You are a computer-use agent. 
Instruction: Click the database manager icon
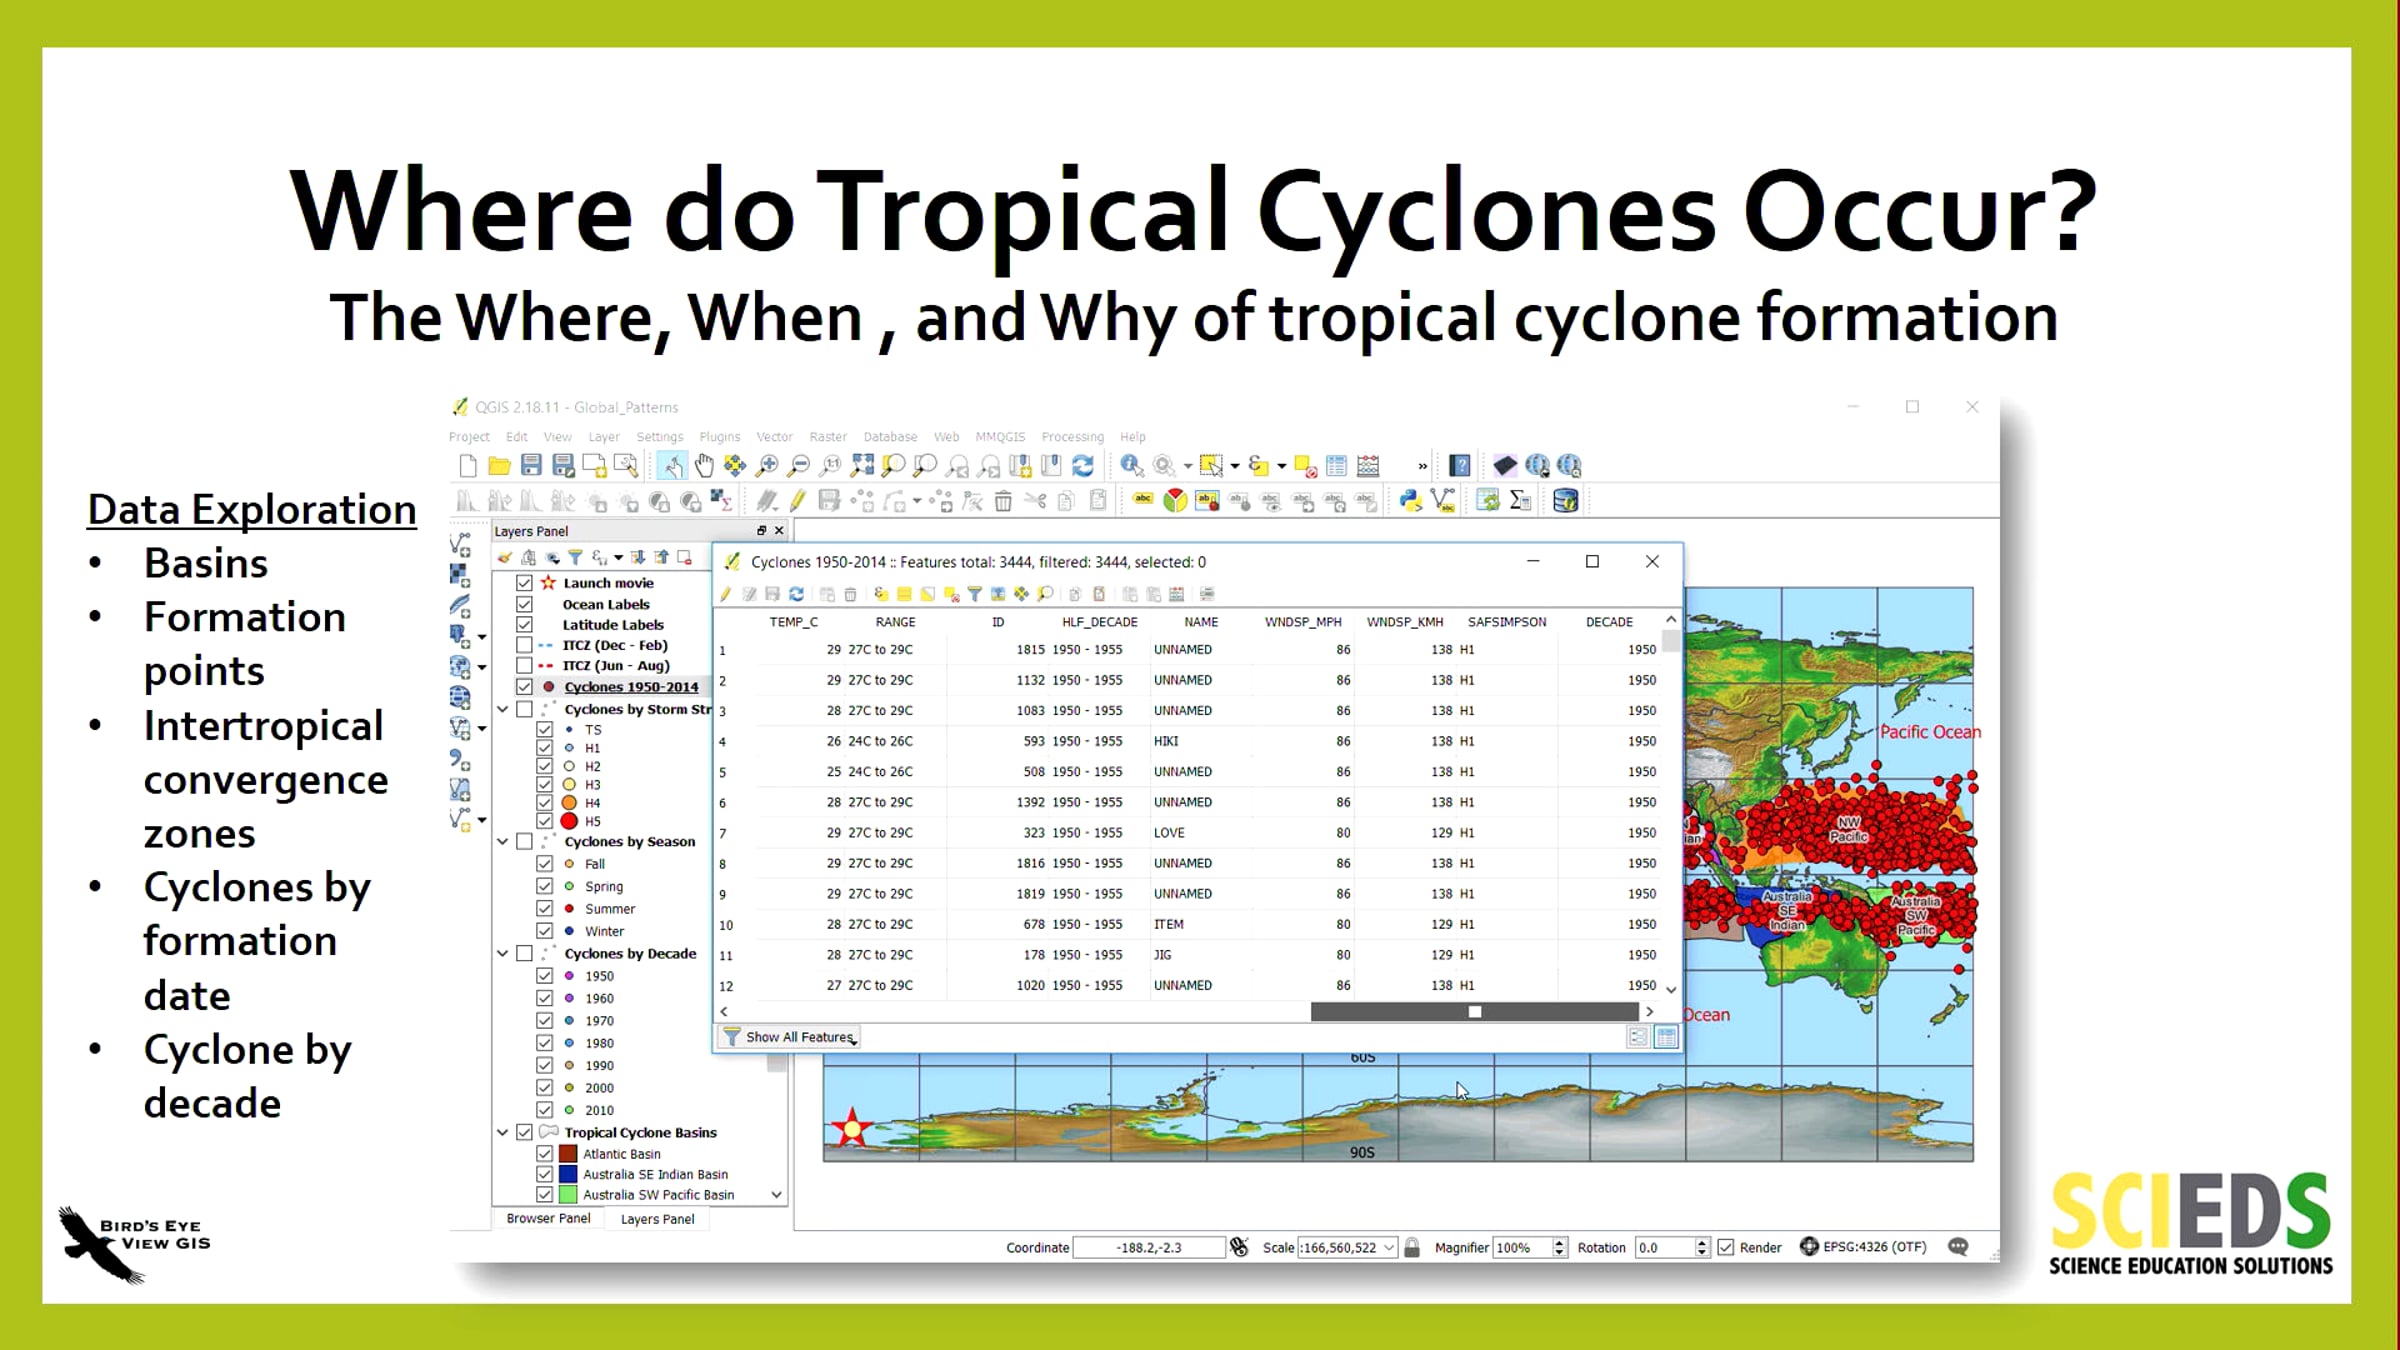1566,501
